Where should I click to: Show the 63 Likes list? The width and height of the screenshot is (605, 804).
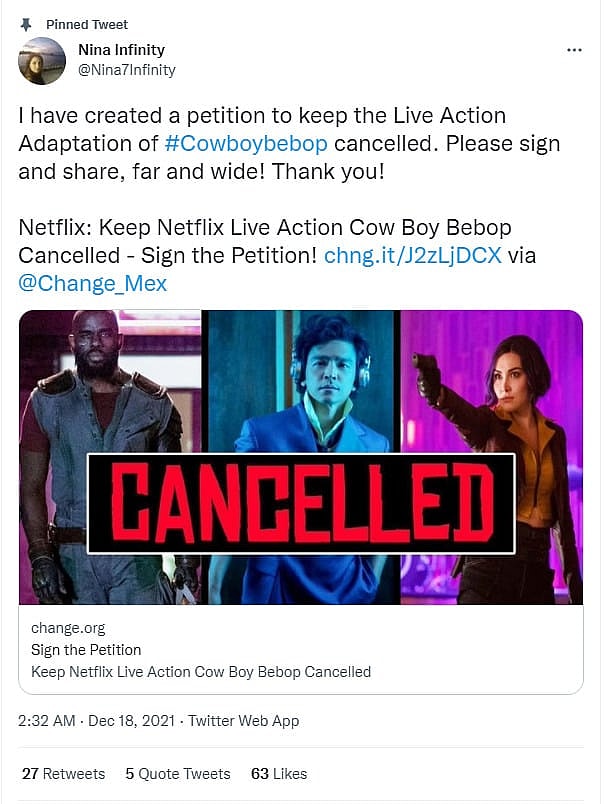pyautogui.click(x=279, y=773)
